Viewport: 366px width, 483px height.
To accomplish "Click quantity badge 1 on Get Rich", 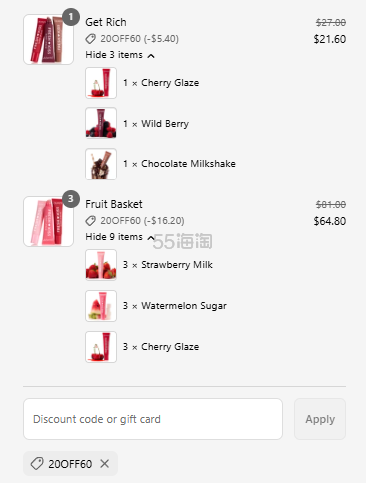I will 71,17.
